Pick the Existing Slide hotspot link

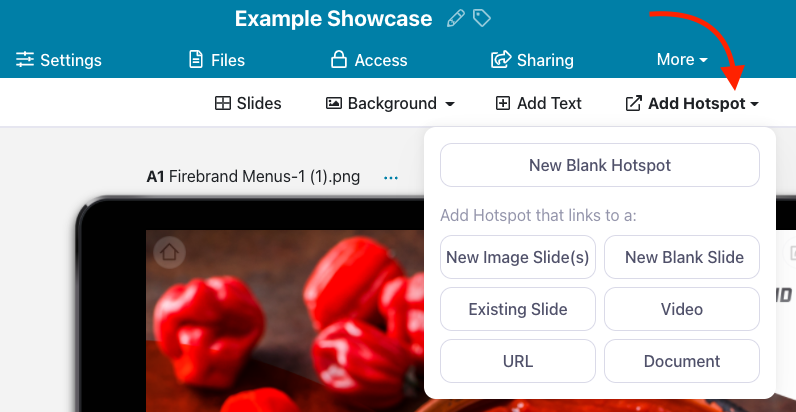[x=518, y=309]
